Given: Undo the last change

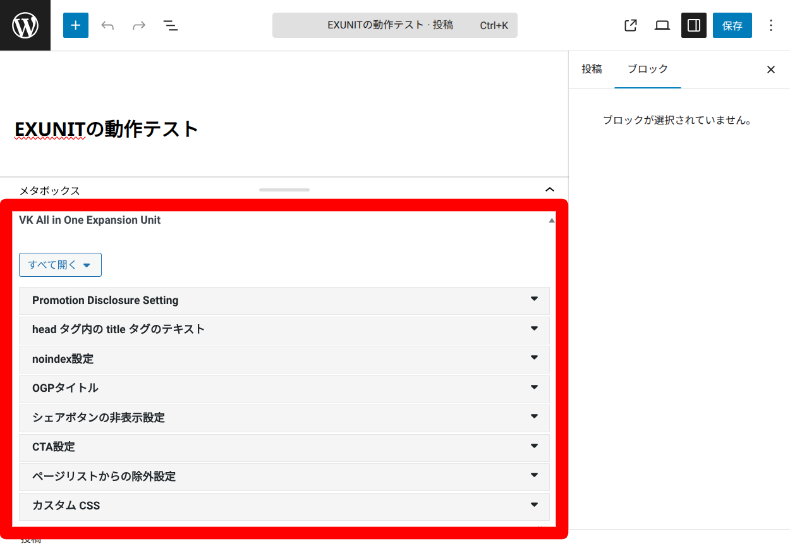Looking at the screenshot, I should point(107,25).
